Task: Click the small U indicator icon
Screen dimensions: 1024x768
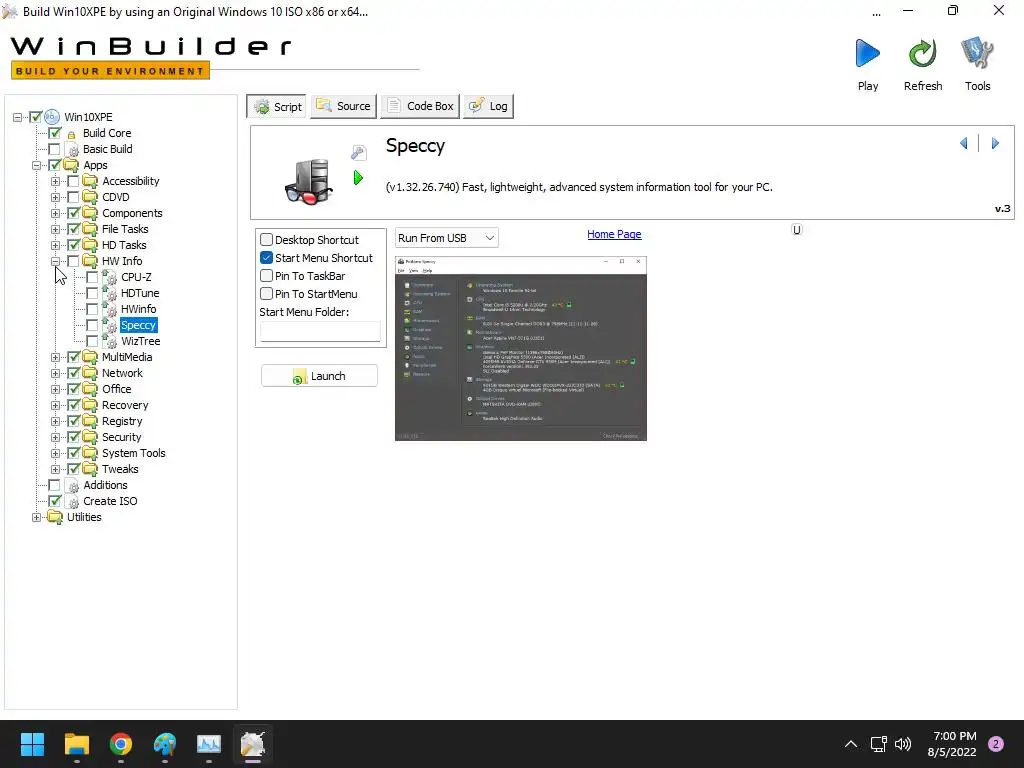Action: click(x=797, y=229)
